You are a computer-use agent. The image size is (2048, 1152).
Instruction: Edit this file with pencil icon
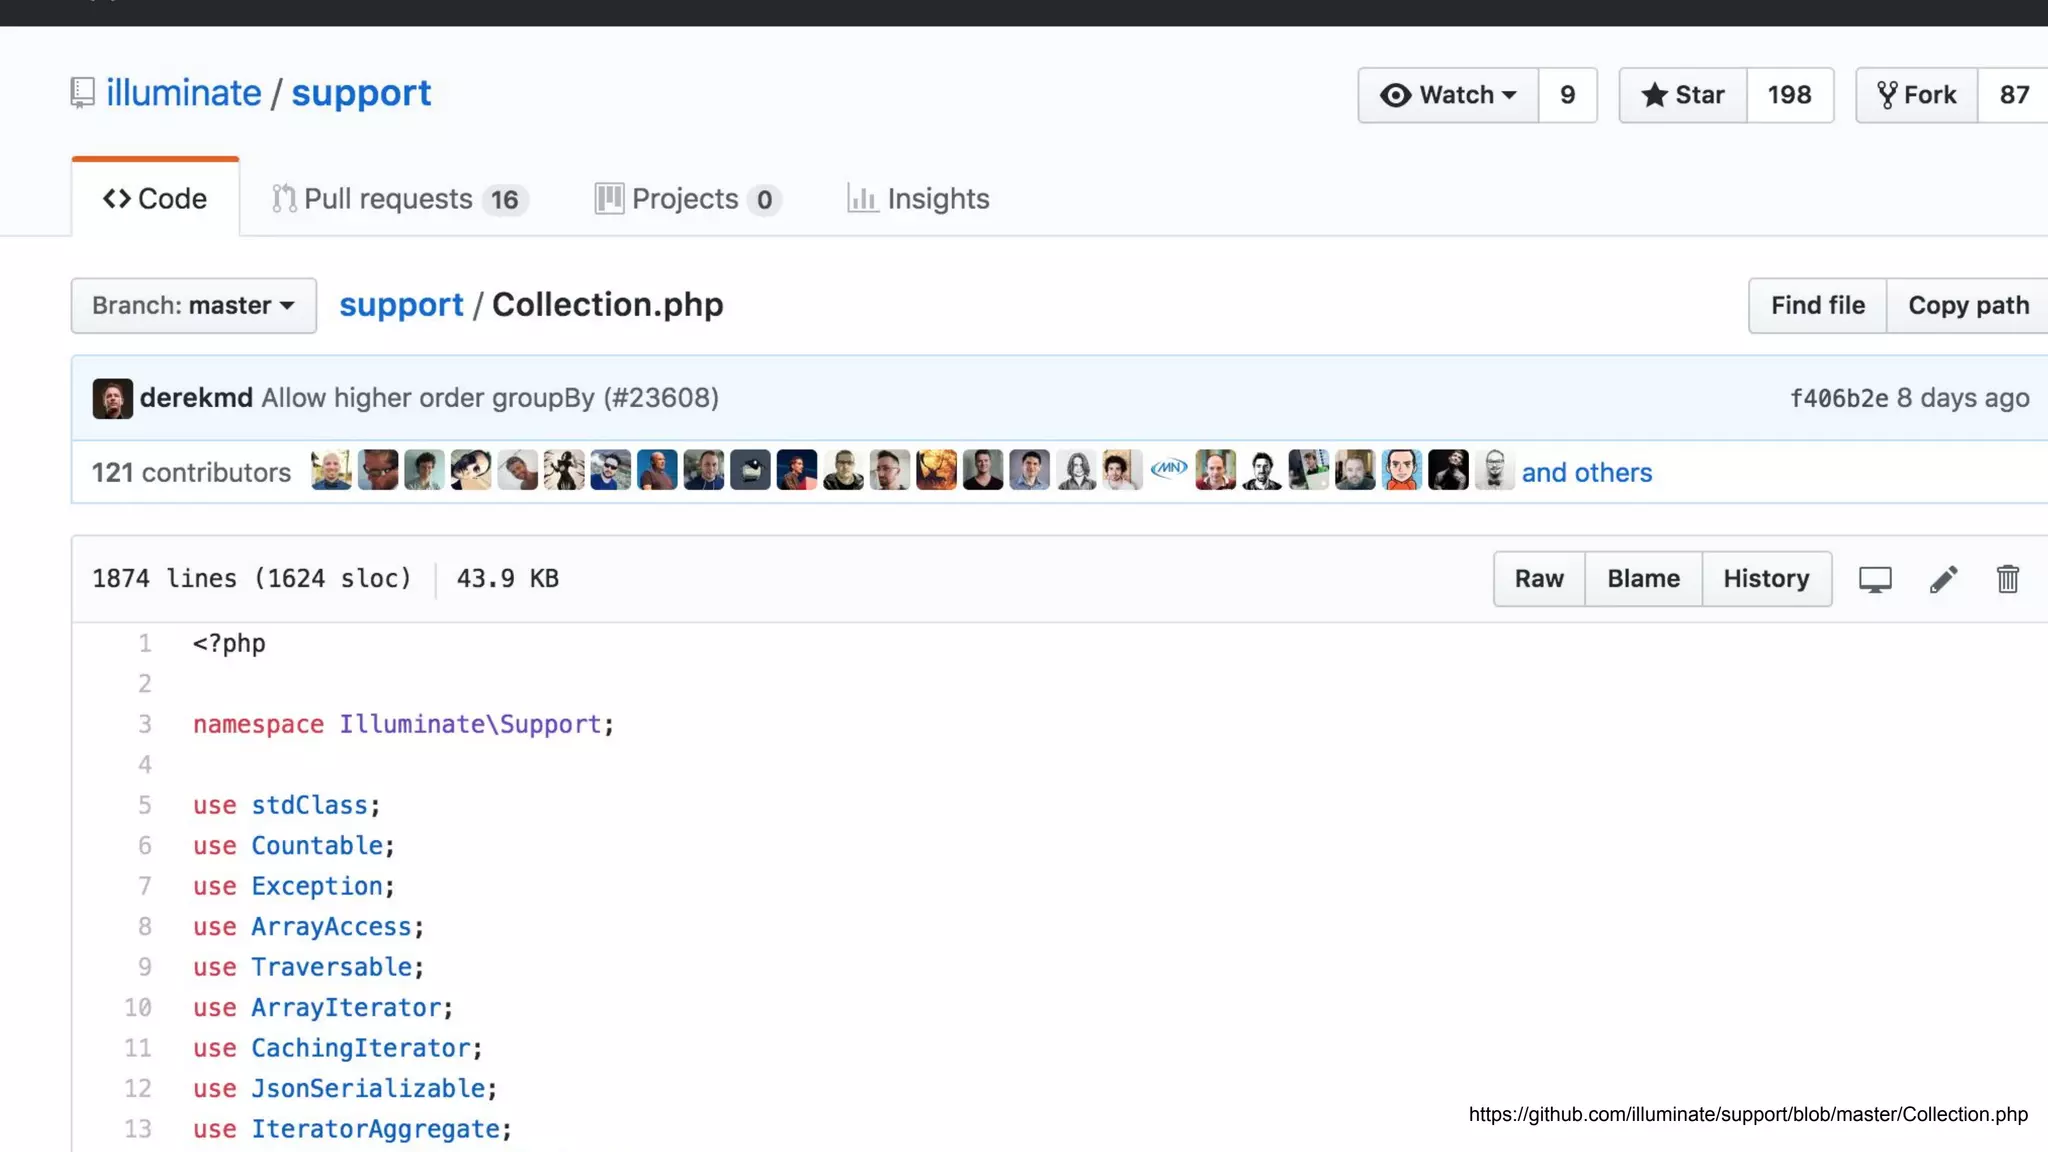pyautogui.click(x=1943, y=579)
